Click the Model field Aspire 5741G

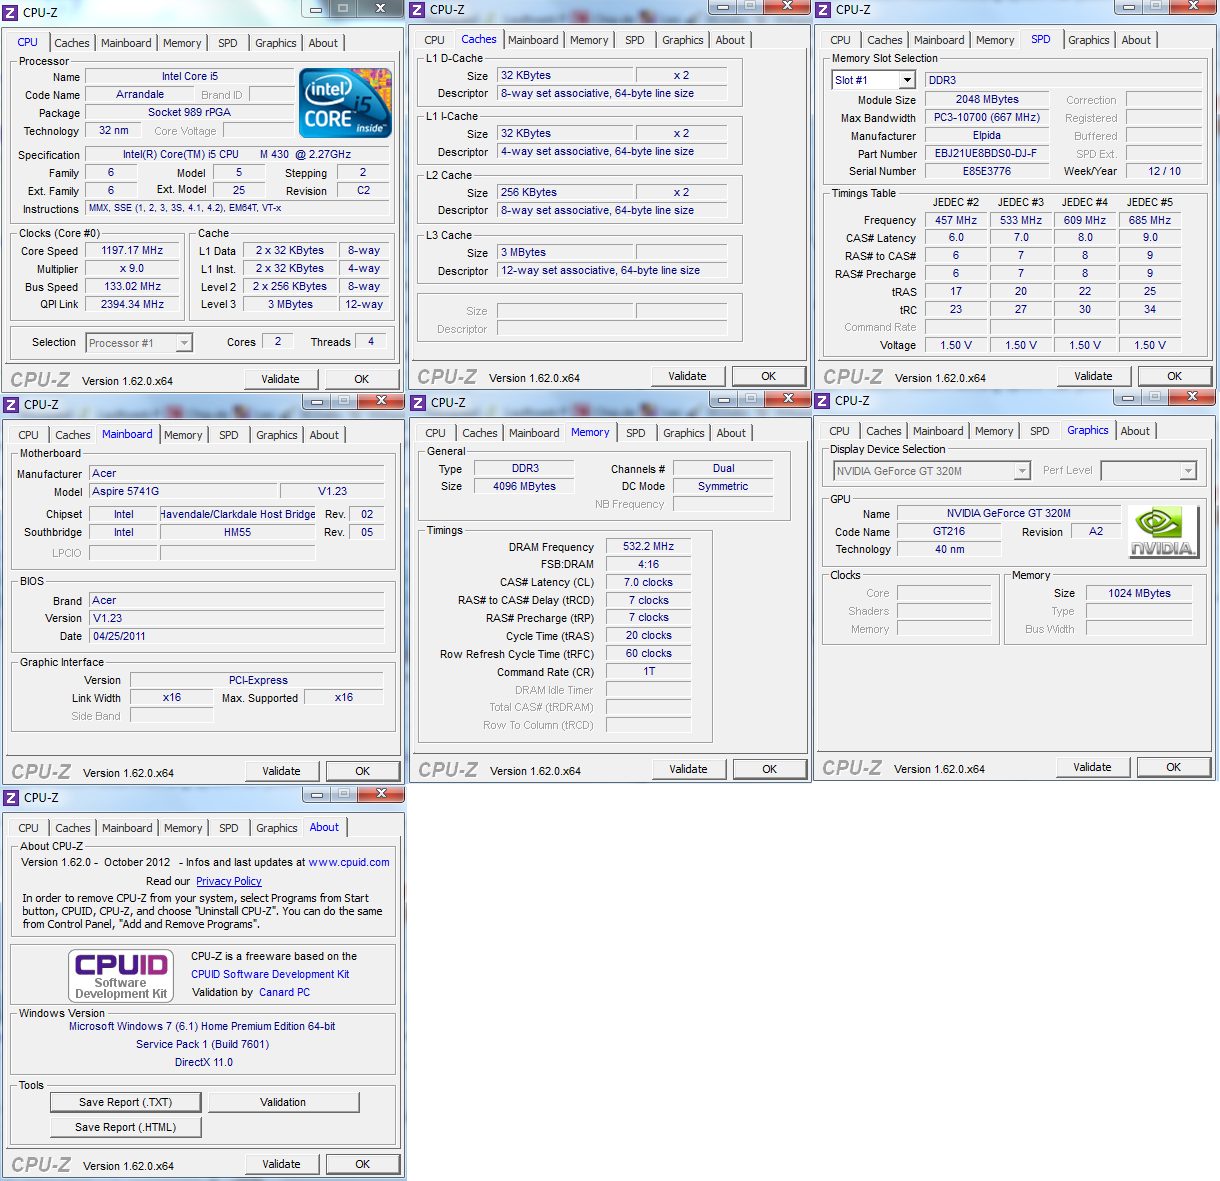(183, 491)
